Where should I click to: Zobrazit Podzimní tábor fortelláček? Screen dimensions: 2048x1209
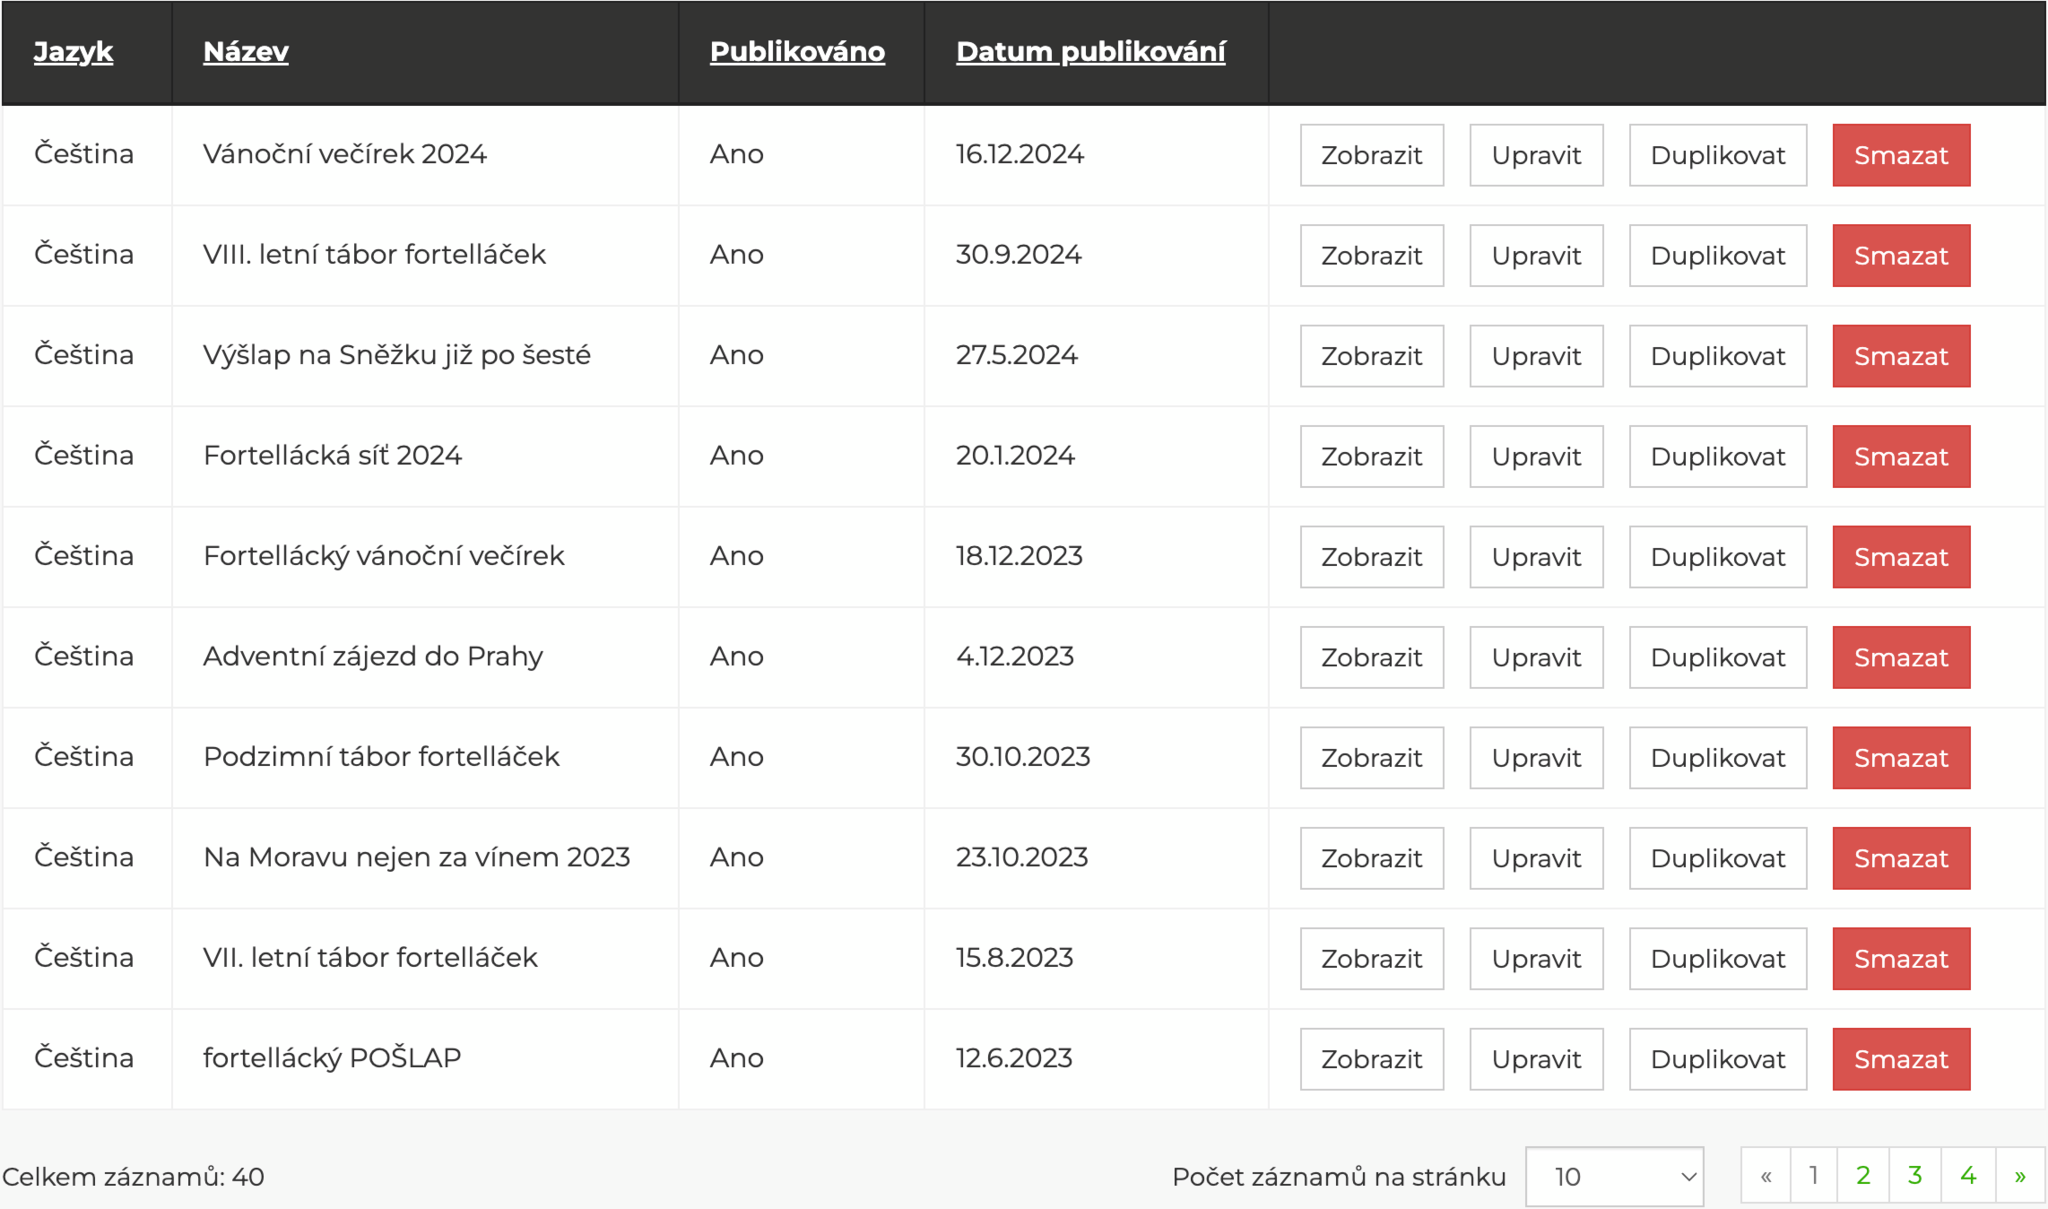(x=1372, y=758)
